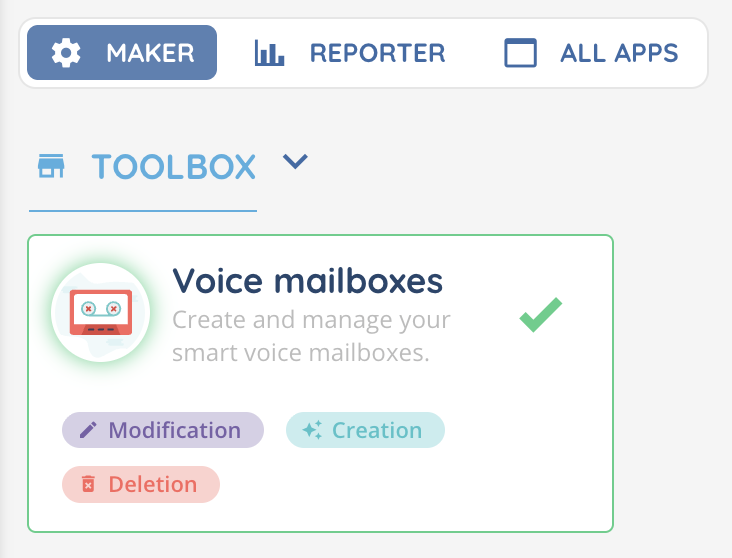Select the Deletion tag label
Screen dimensions: 732x558
click(152, 484)
